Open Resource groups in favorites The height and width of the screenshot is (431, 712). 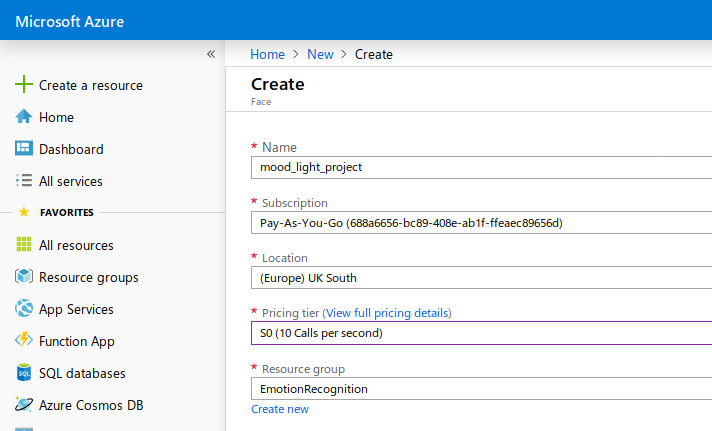[89, 277]
